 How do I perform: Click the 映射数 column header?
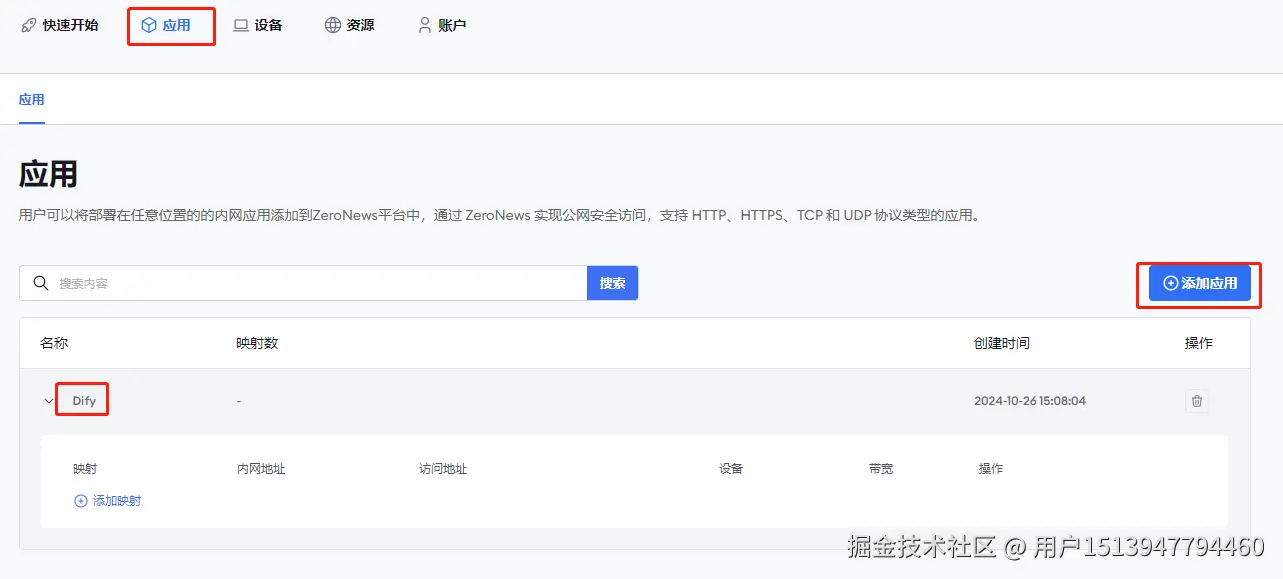(257, 343)
